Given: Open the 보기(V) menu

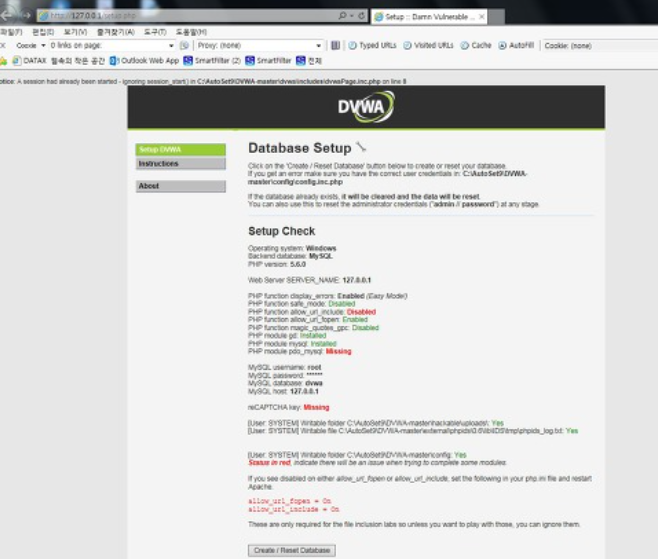Looking at the screenshot, I should pyautogui.click(x=76, y=32).
